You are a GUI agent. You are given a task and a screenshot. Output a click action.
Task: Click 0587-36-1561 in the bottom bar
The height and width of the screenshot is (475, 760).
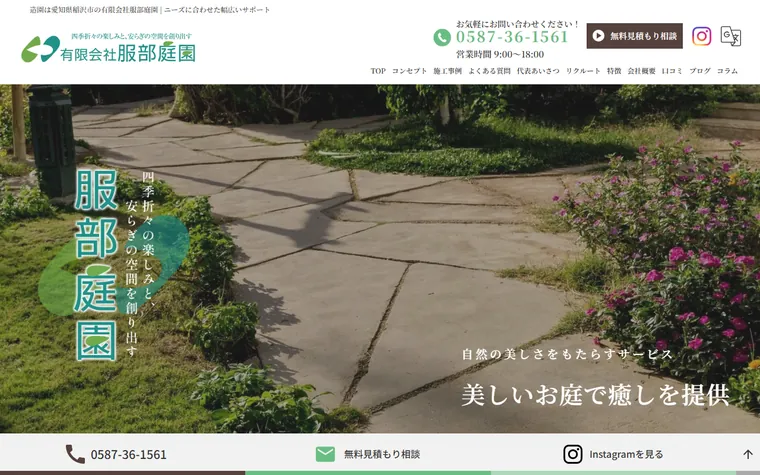tap(128, 455)
